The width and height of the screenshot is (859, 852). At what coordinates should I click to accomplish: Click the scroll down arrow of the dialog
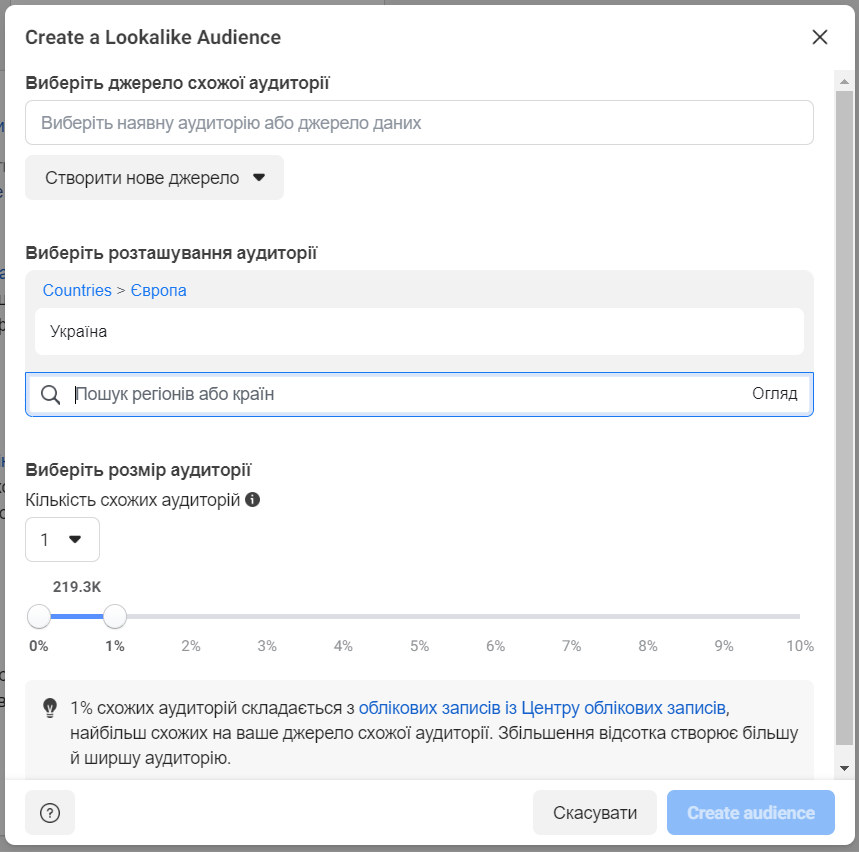[x=845, y=768]
